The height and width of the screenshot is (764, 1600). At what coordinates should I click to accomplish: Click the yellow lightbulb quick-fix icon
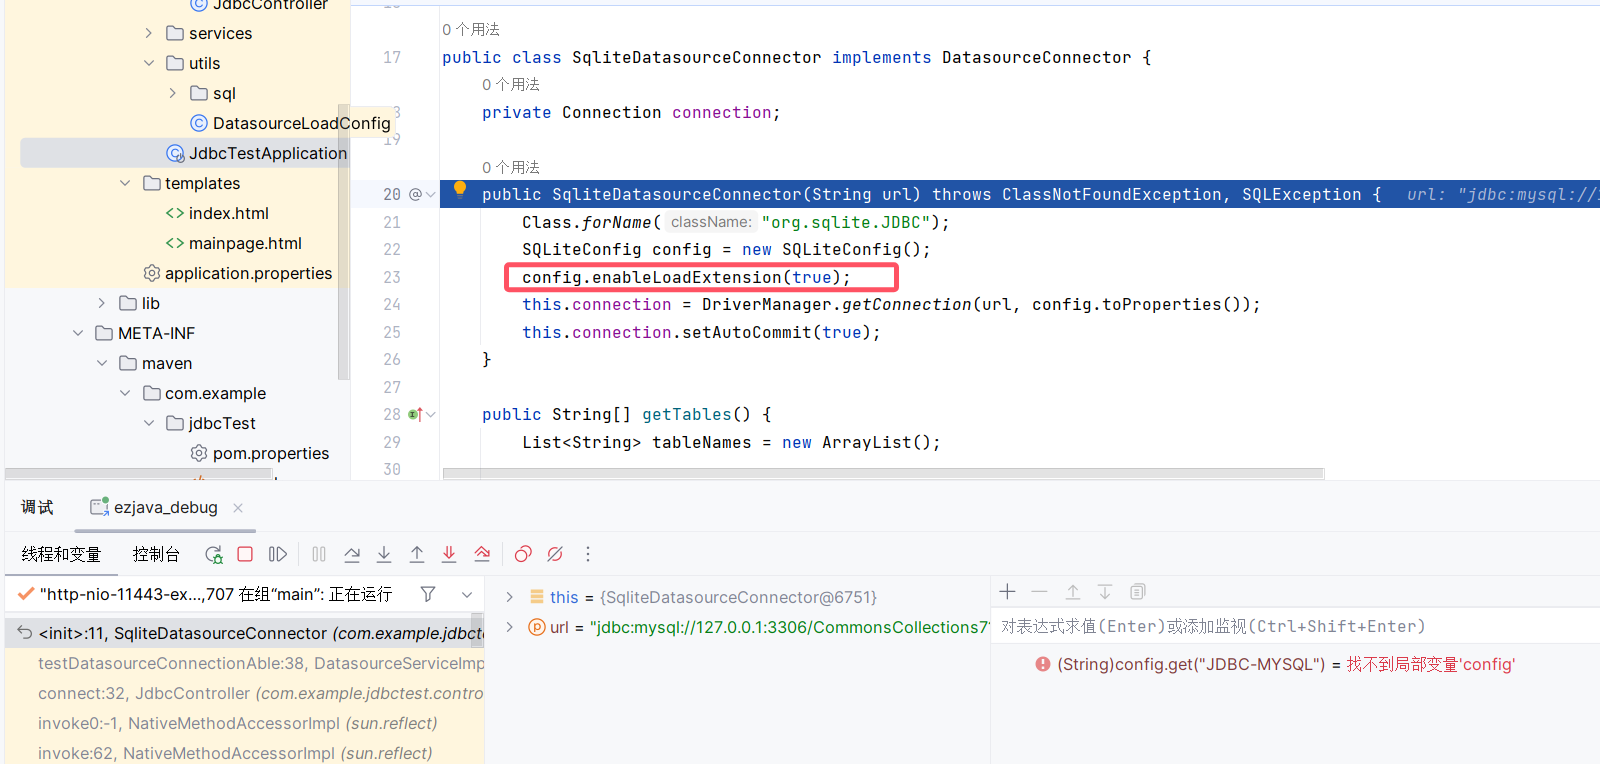(x=460, y=190)
